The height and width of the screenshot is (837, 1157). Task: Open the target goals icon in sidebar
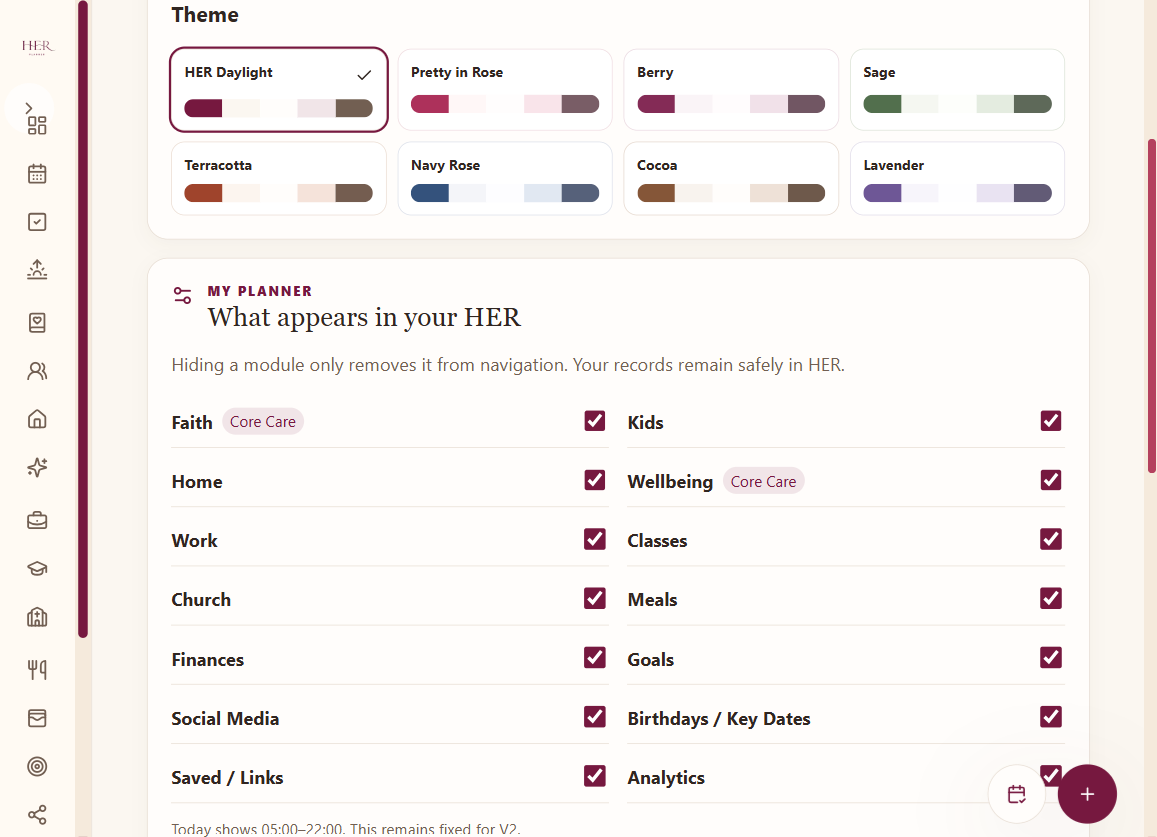(37, 766)
